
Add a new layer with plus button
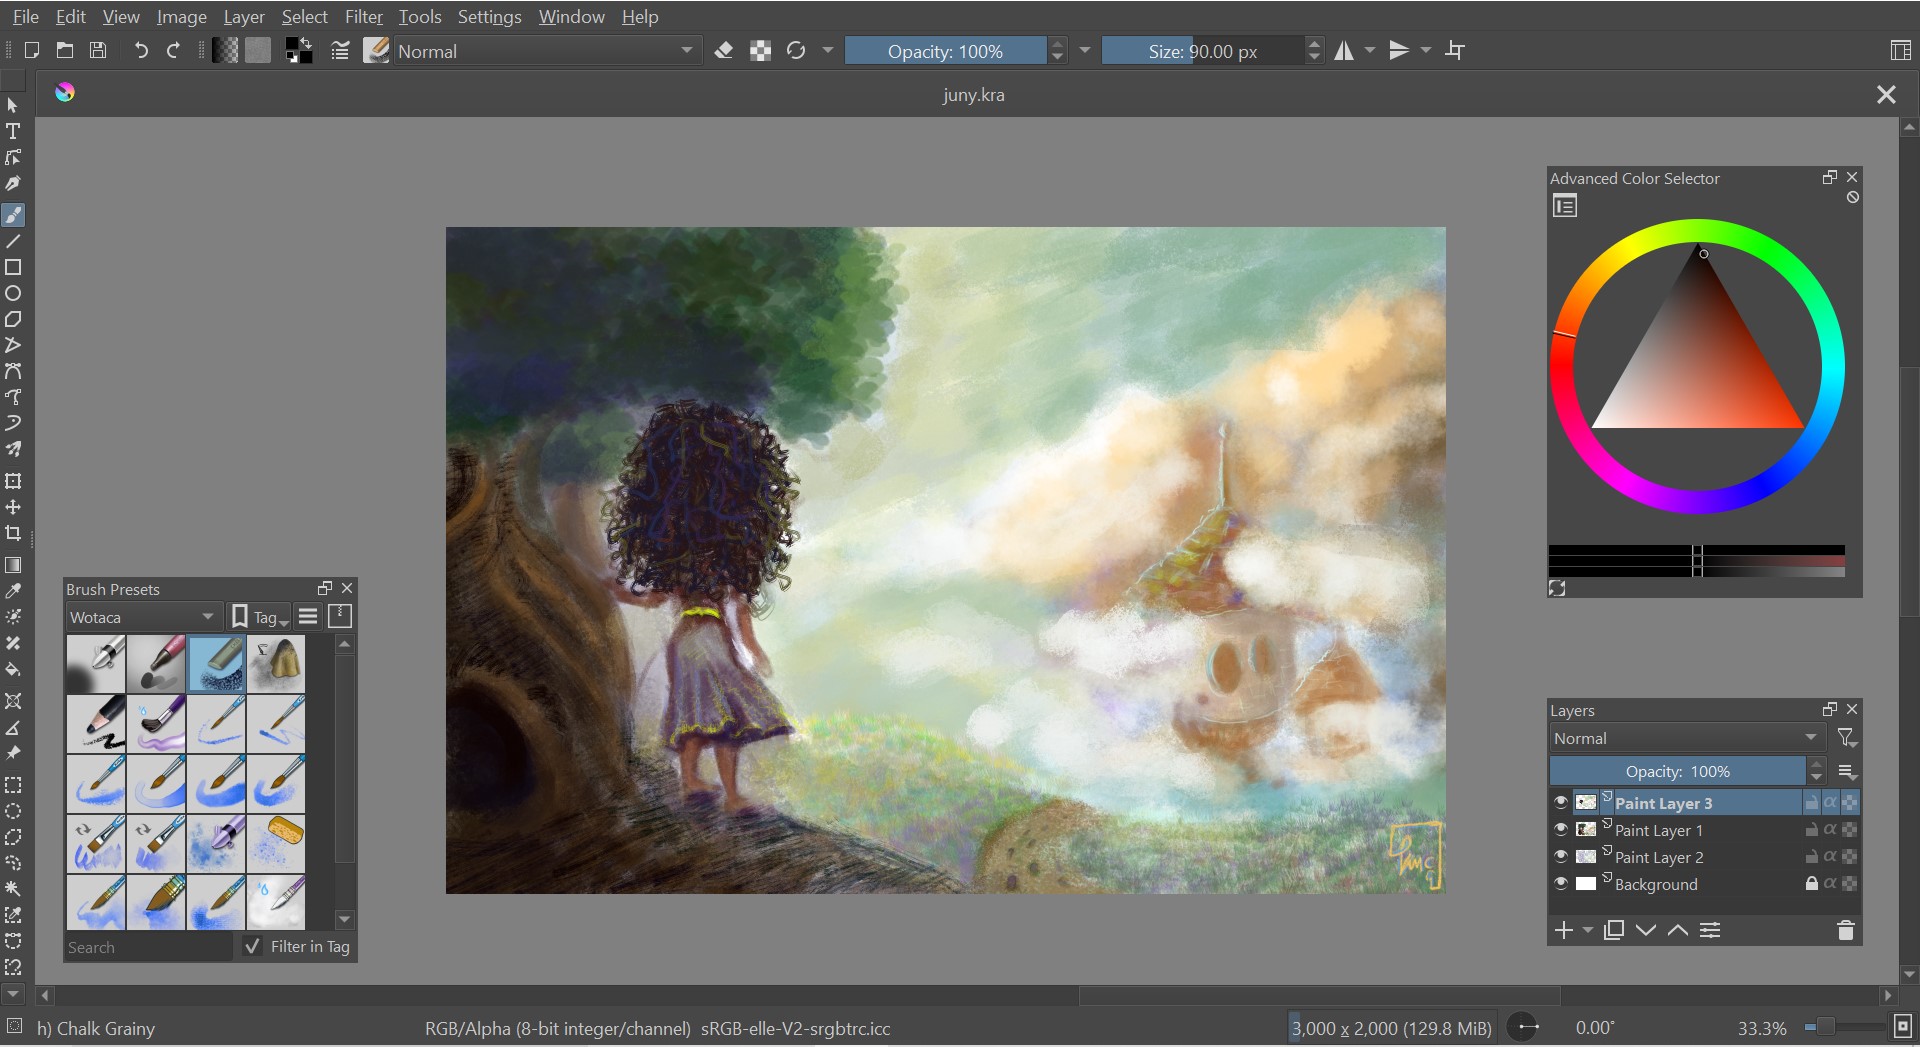[x=1564, y=930]
